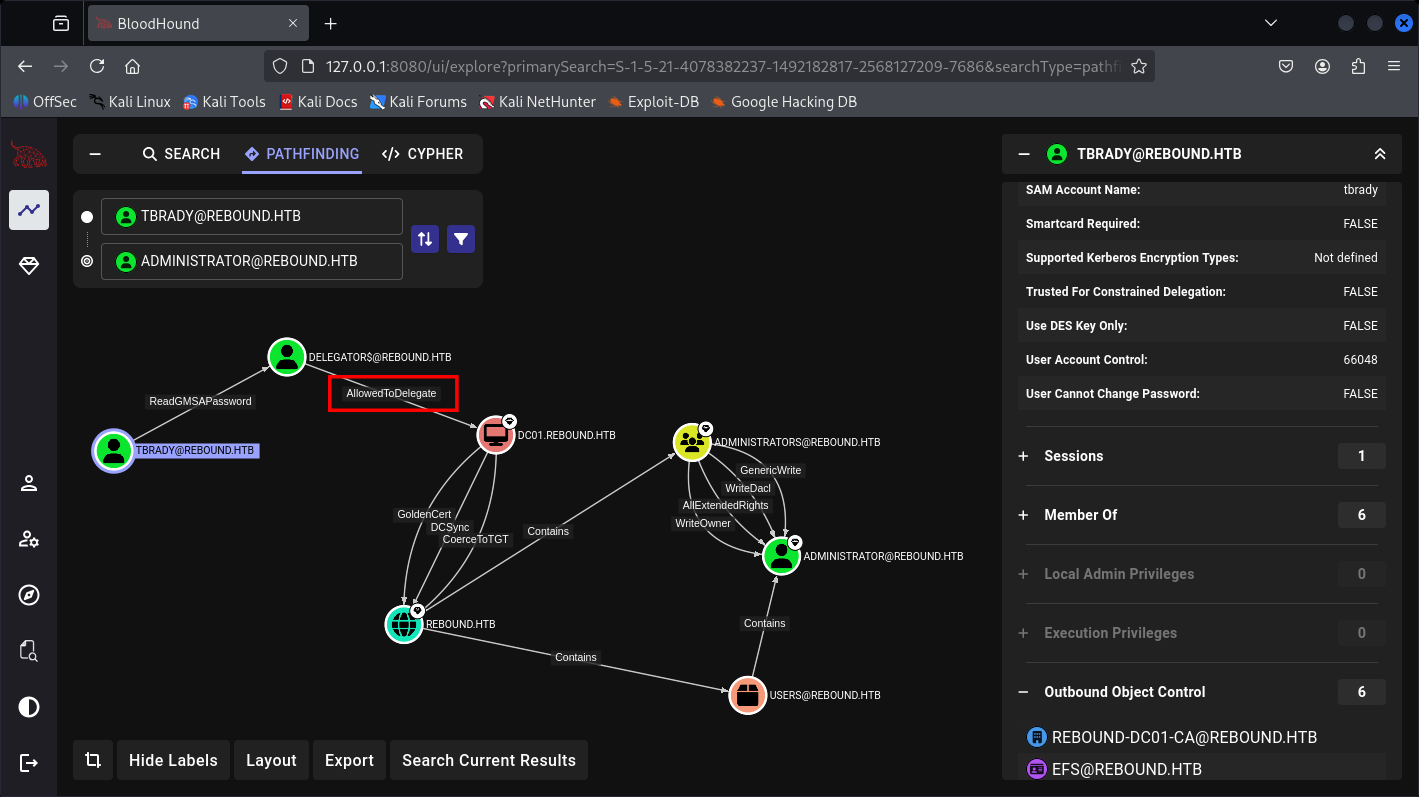This screenshot has width=1419, height=797.
Task: Collapse the search panel with minus
Action: (95, 154)
